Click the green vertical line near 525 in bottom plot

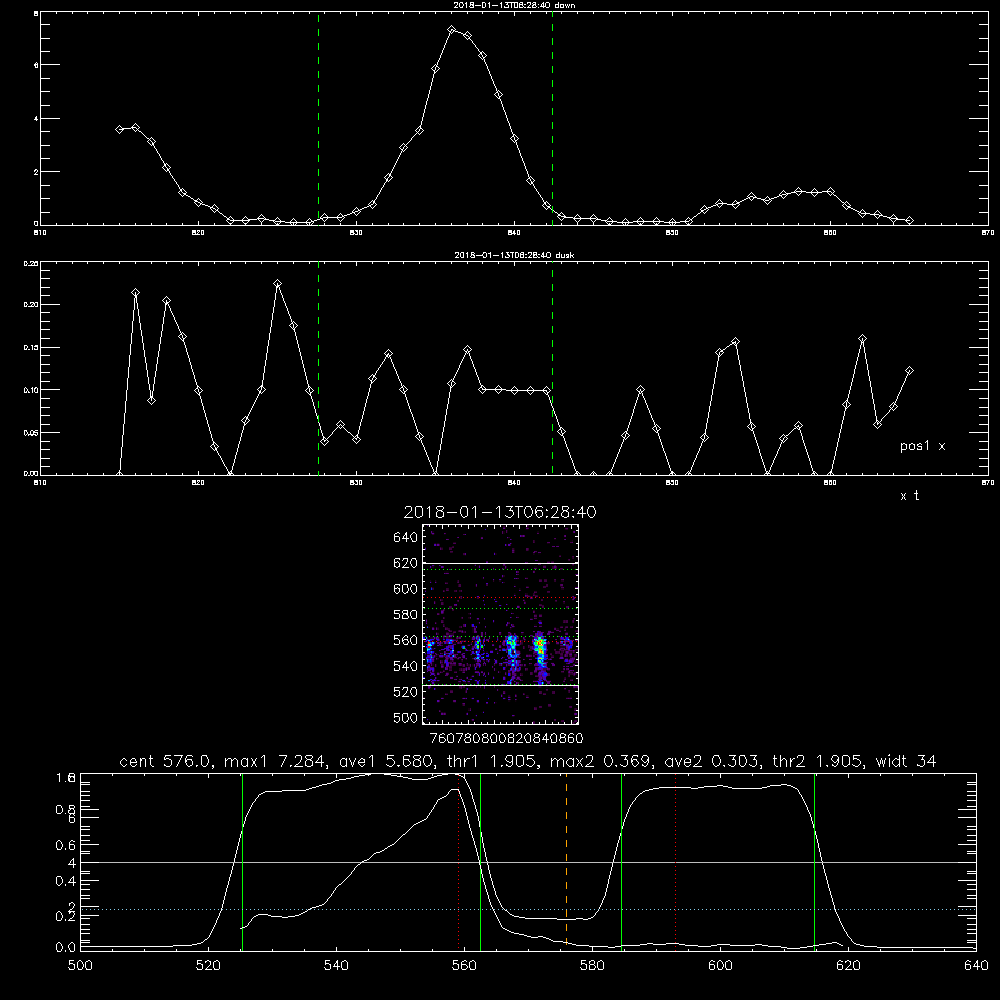pyautogui.click(x=242, y=861)
